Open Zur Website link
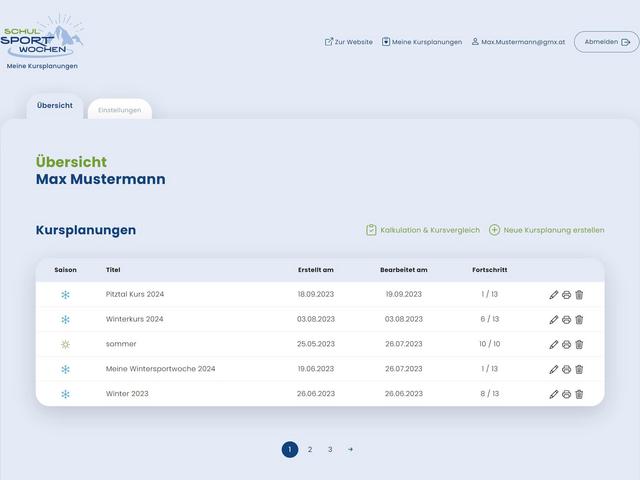Image resolution: width=640 pixels, height=480 pixels. click(x=349, y=42)
